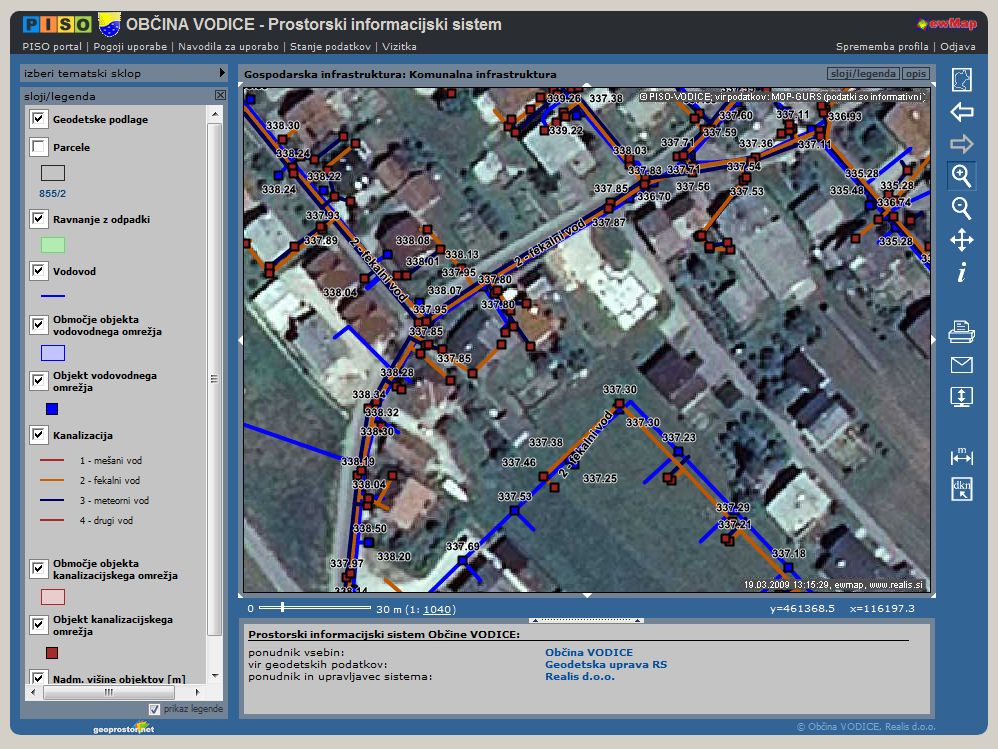Open Navodila za uporabo
Screen dimensions: 998x749
[x=229, y=46]
